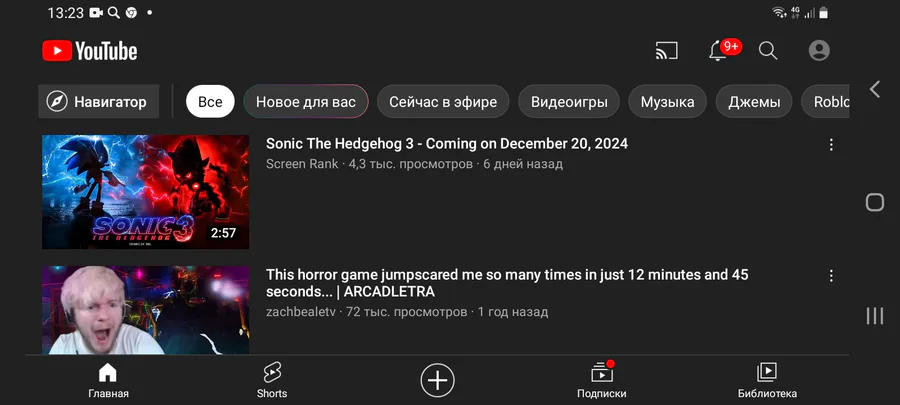Open the Библиотека tab

767,380
